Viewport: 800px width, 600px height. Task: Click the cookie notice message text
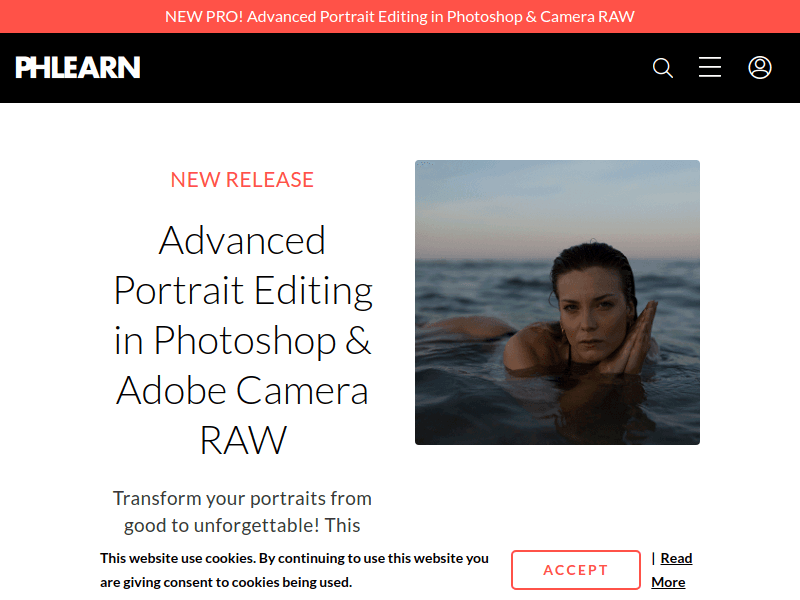coord(294,570)
